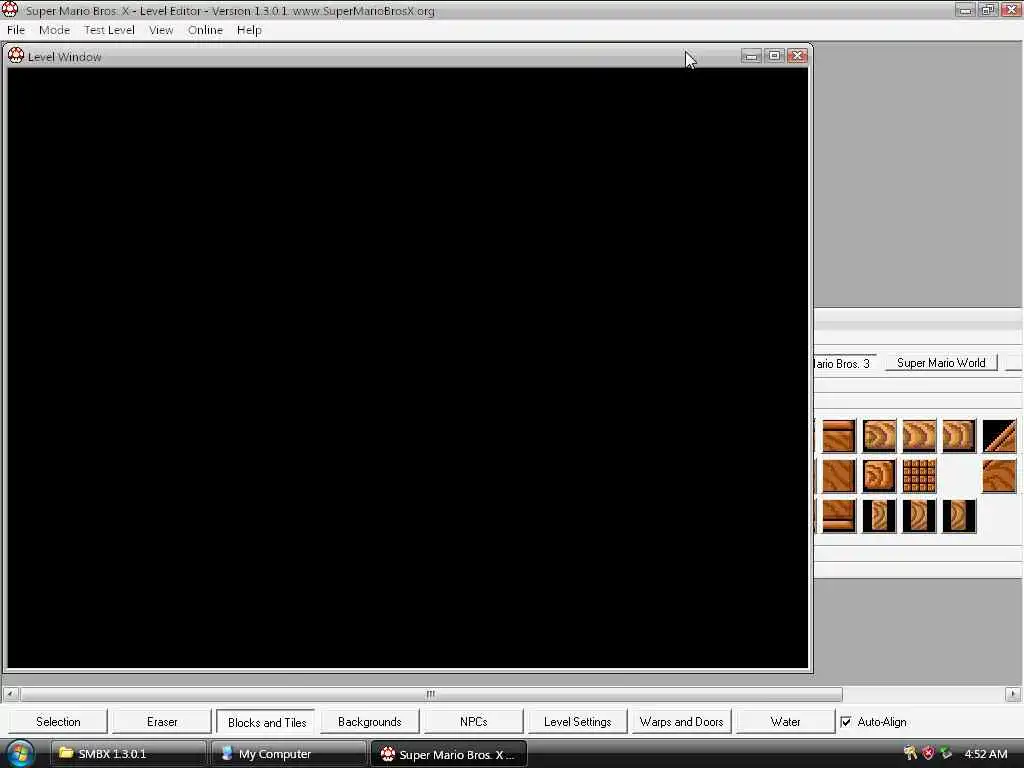Select the wood corner slope tile in middle row
Screen dimensions: 1024x768
coord(999,476)
